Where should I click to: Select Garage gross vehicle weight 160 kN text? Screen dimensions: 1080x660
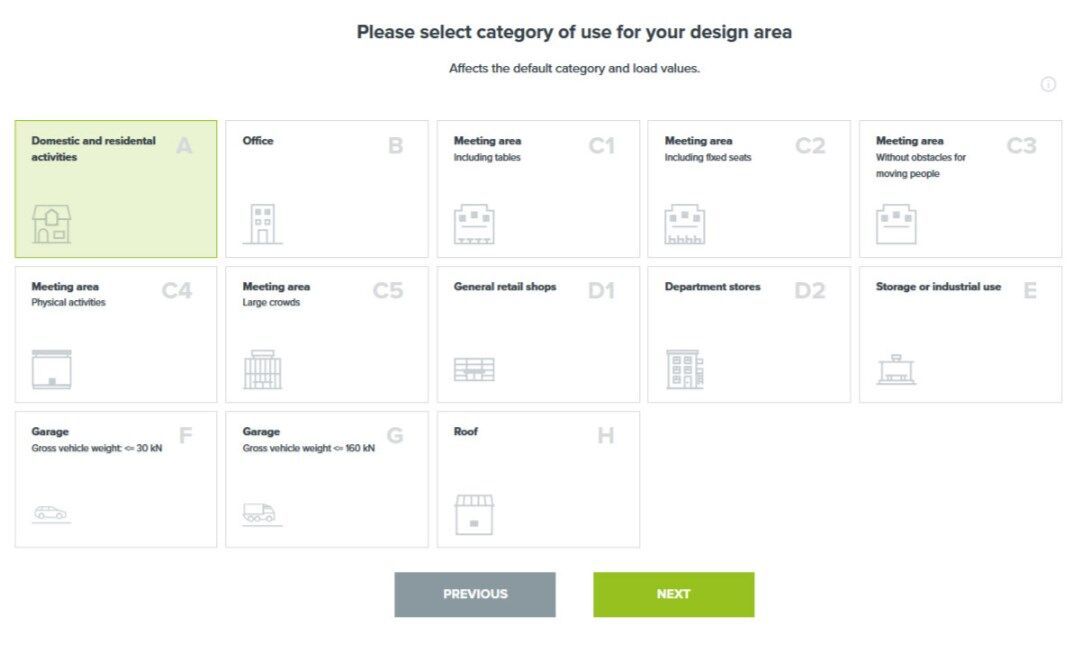pos(309,448)
